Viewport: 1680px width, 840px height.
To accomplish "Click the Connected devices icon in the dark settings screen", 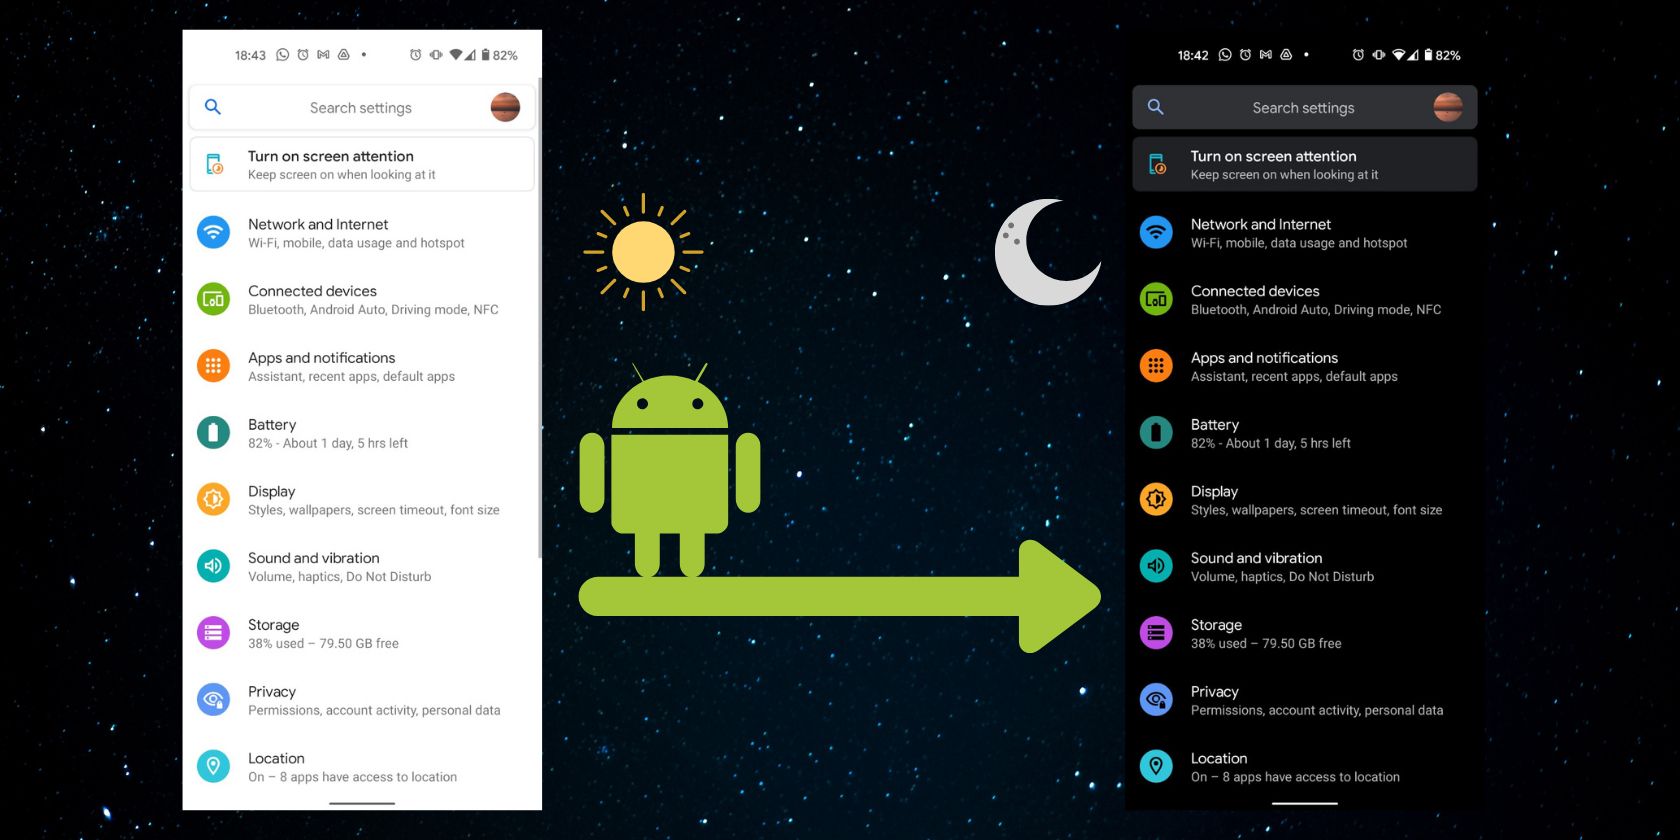I will (1156, 299).
